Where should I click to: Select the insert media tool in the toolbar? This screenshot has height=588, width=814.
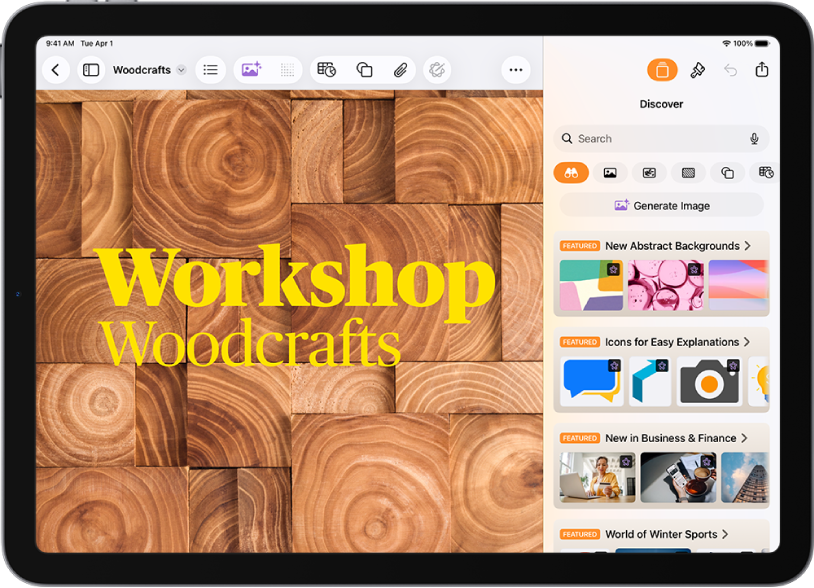point(250,70)
